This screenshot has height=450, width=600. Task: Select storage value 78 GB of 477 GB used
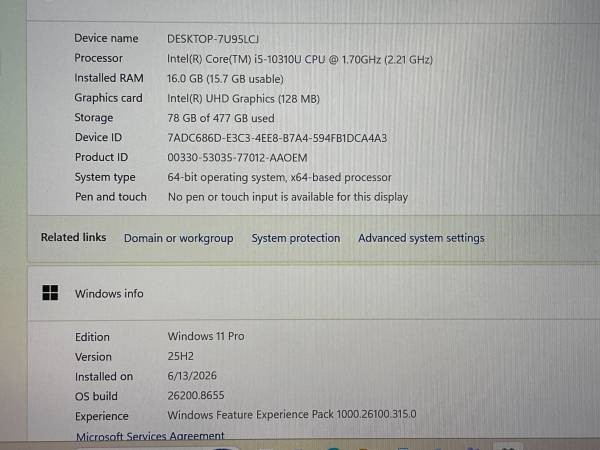[221, 118]
